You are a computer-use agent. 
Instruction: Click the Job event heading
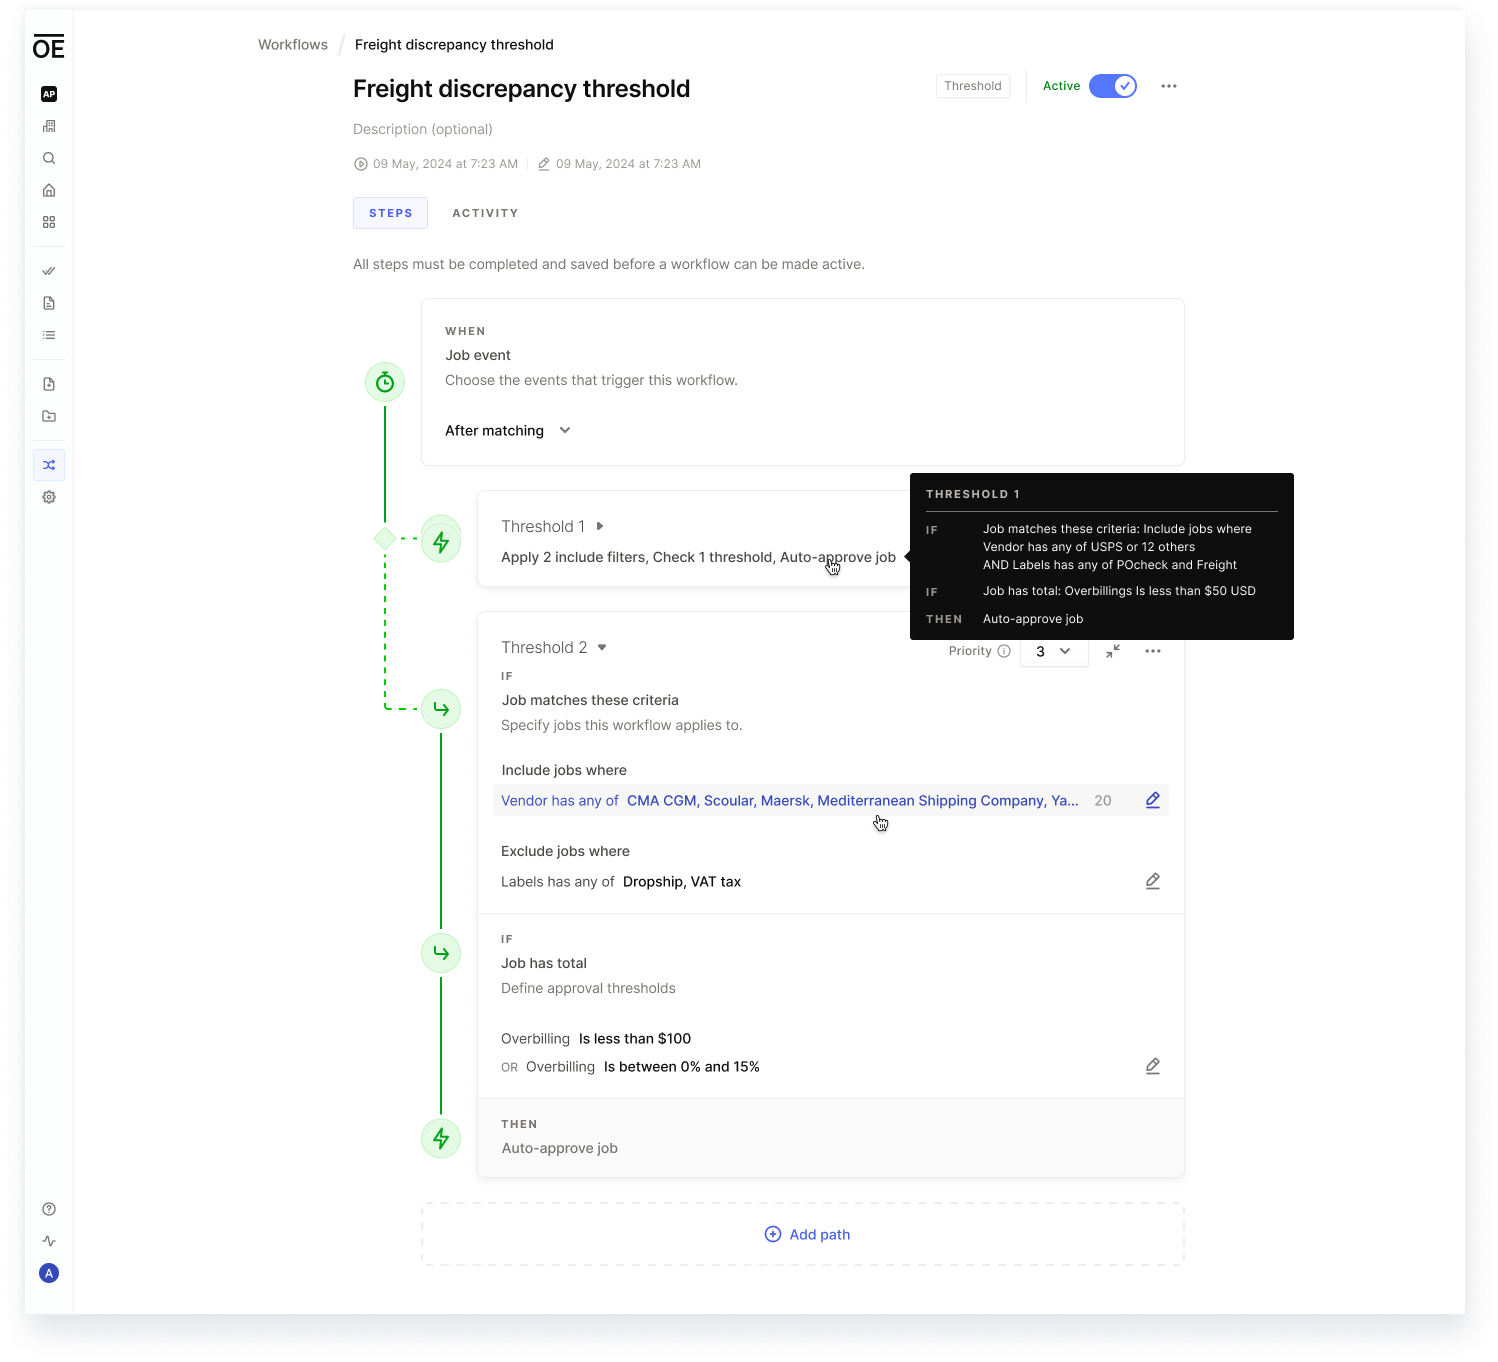pos(478,355)
